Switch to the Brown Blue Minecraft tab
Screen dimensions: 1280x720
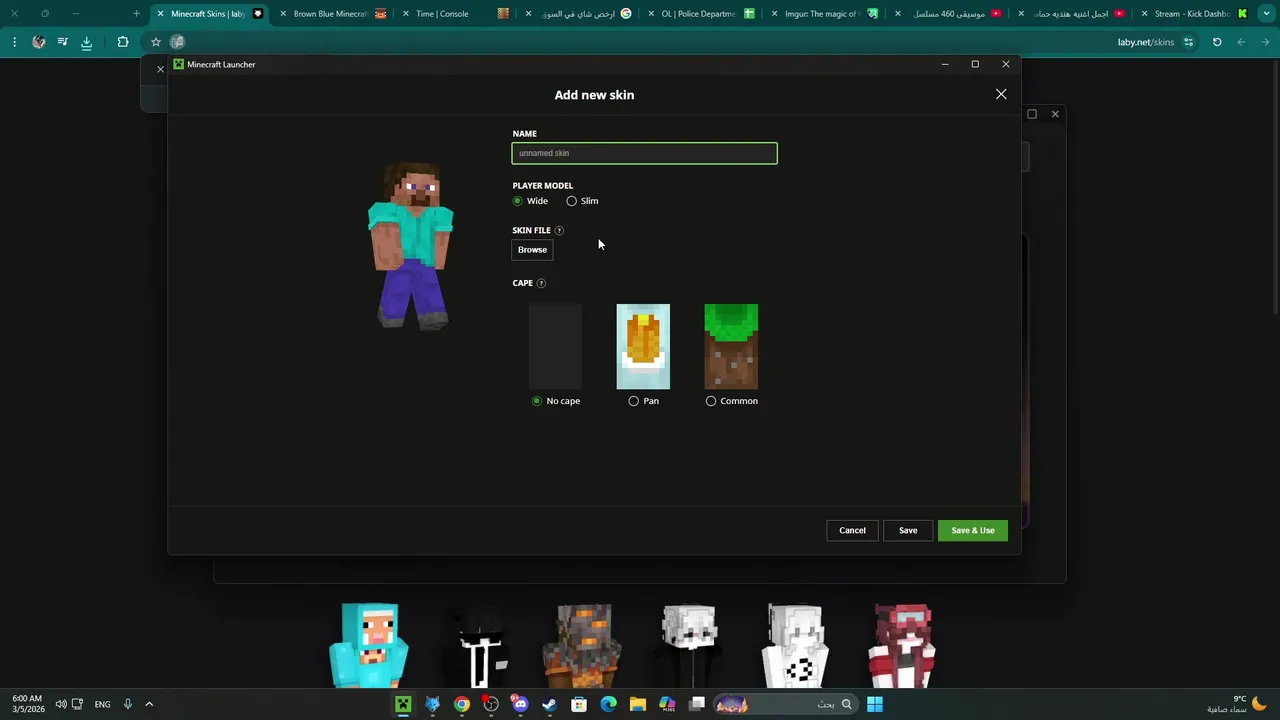pyautogui.click(x=332, y=14)
